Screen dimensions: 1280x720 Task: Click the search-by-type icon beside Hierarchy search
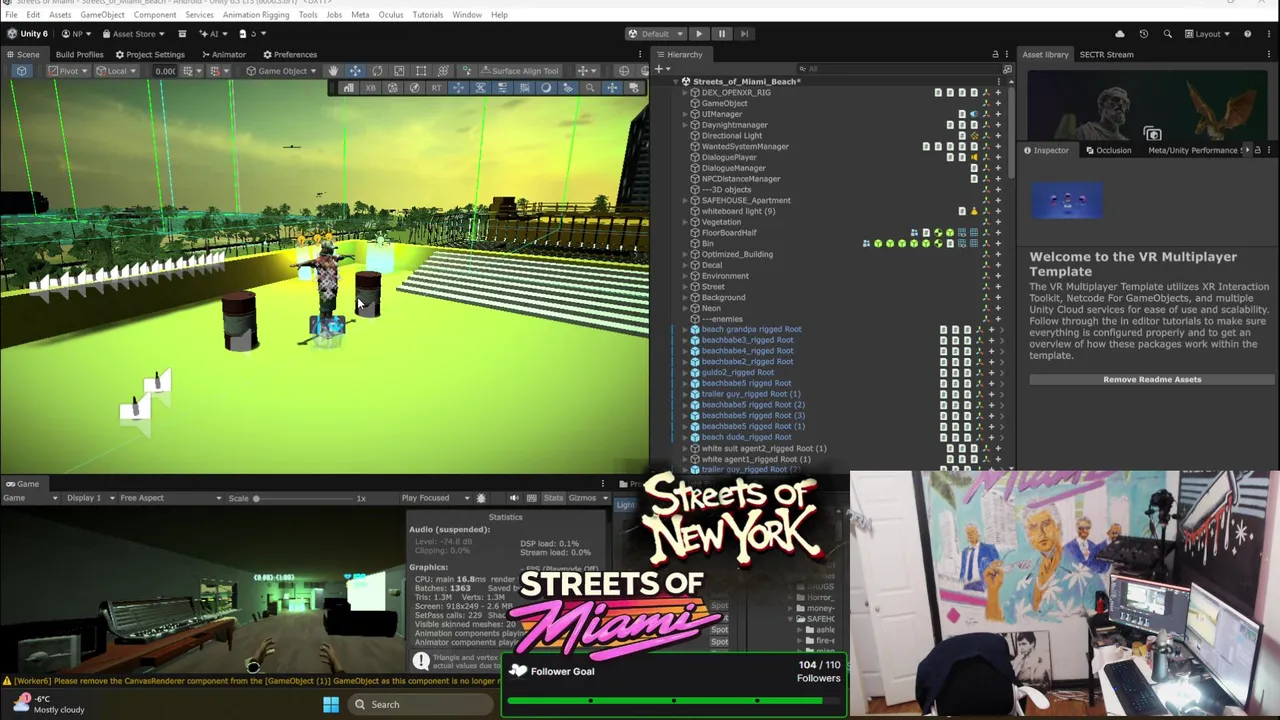(1007, 69)
